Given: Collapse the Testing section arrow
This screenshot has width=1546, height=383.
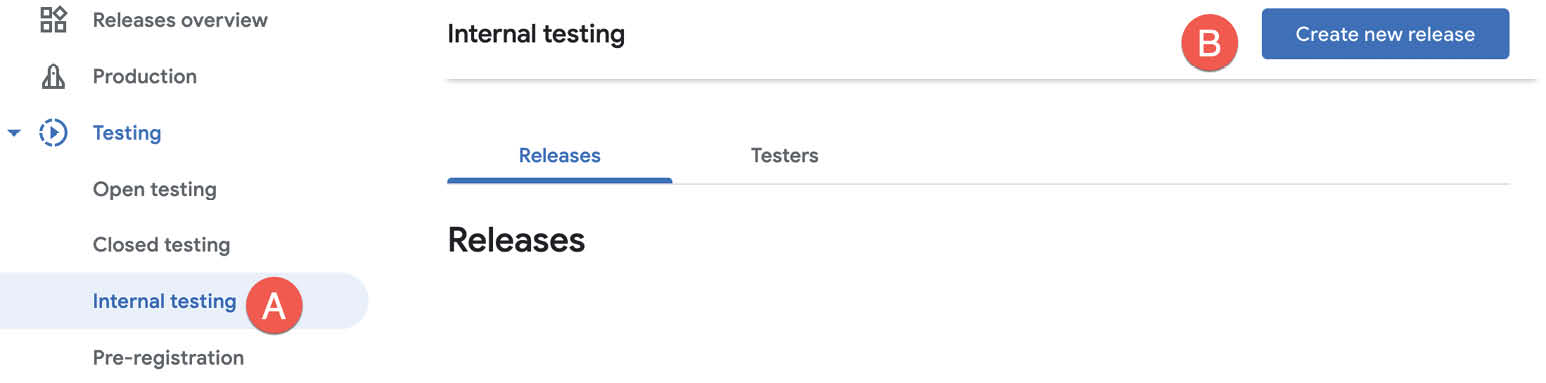Looking at the screenshot, I should coord(14,133).
